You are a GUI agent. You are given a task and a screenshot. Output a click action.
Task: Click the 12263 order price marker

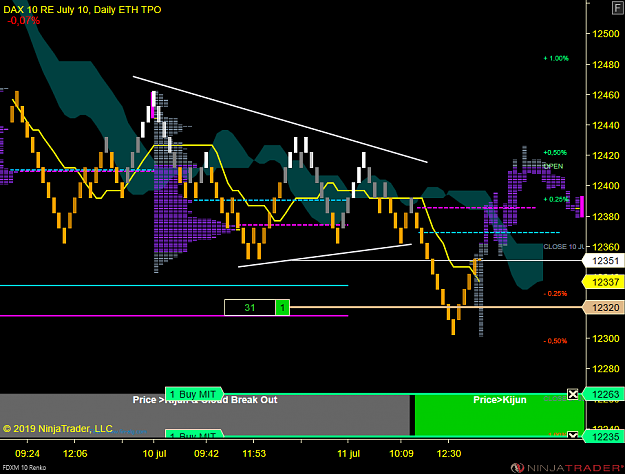603,394
